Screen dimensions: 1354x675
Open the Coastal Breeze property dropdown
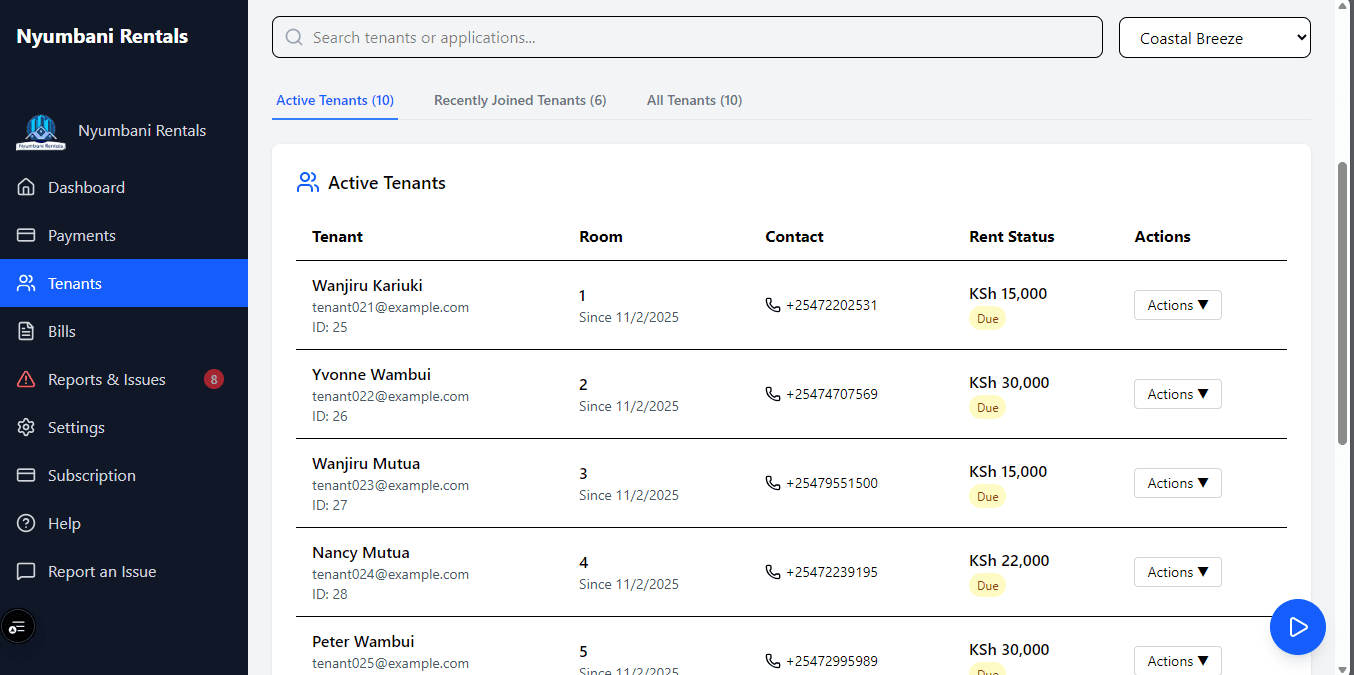click(1214, 37)
